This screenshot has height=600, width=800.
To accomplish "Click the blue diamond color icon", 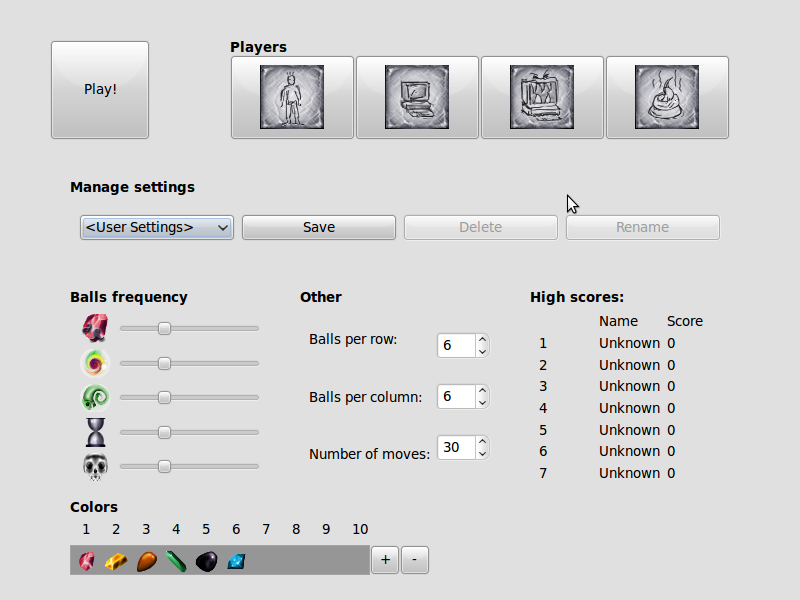I will pyautogui.click(x=236, y=561).
